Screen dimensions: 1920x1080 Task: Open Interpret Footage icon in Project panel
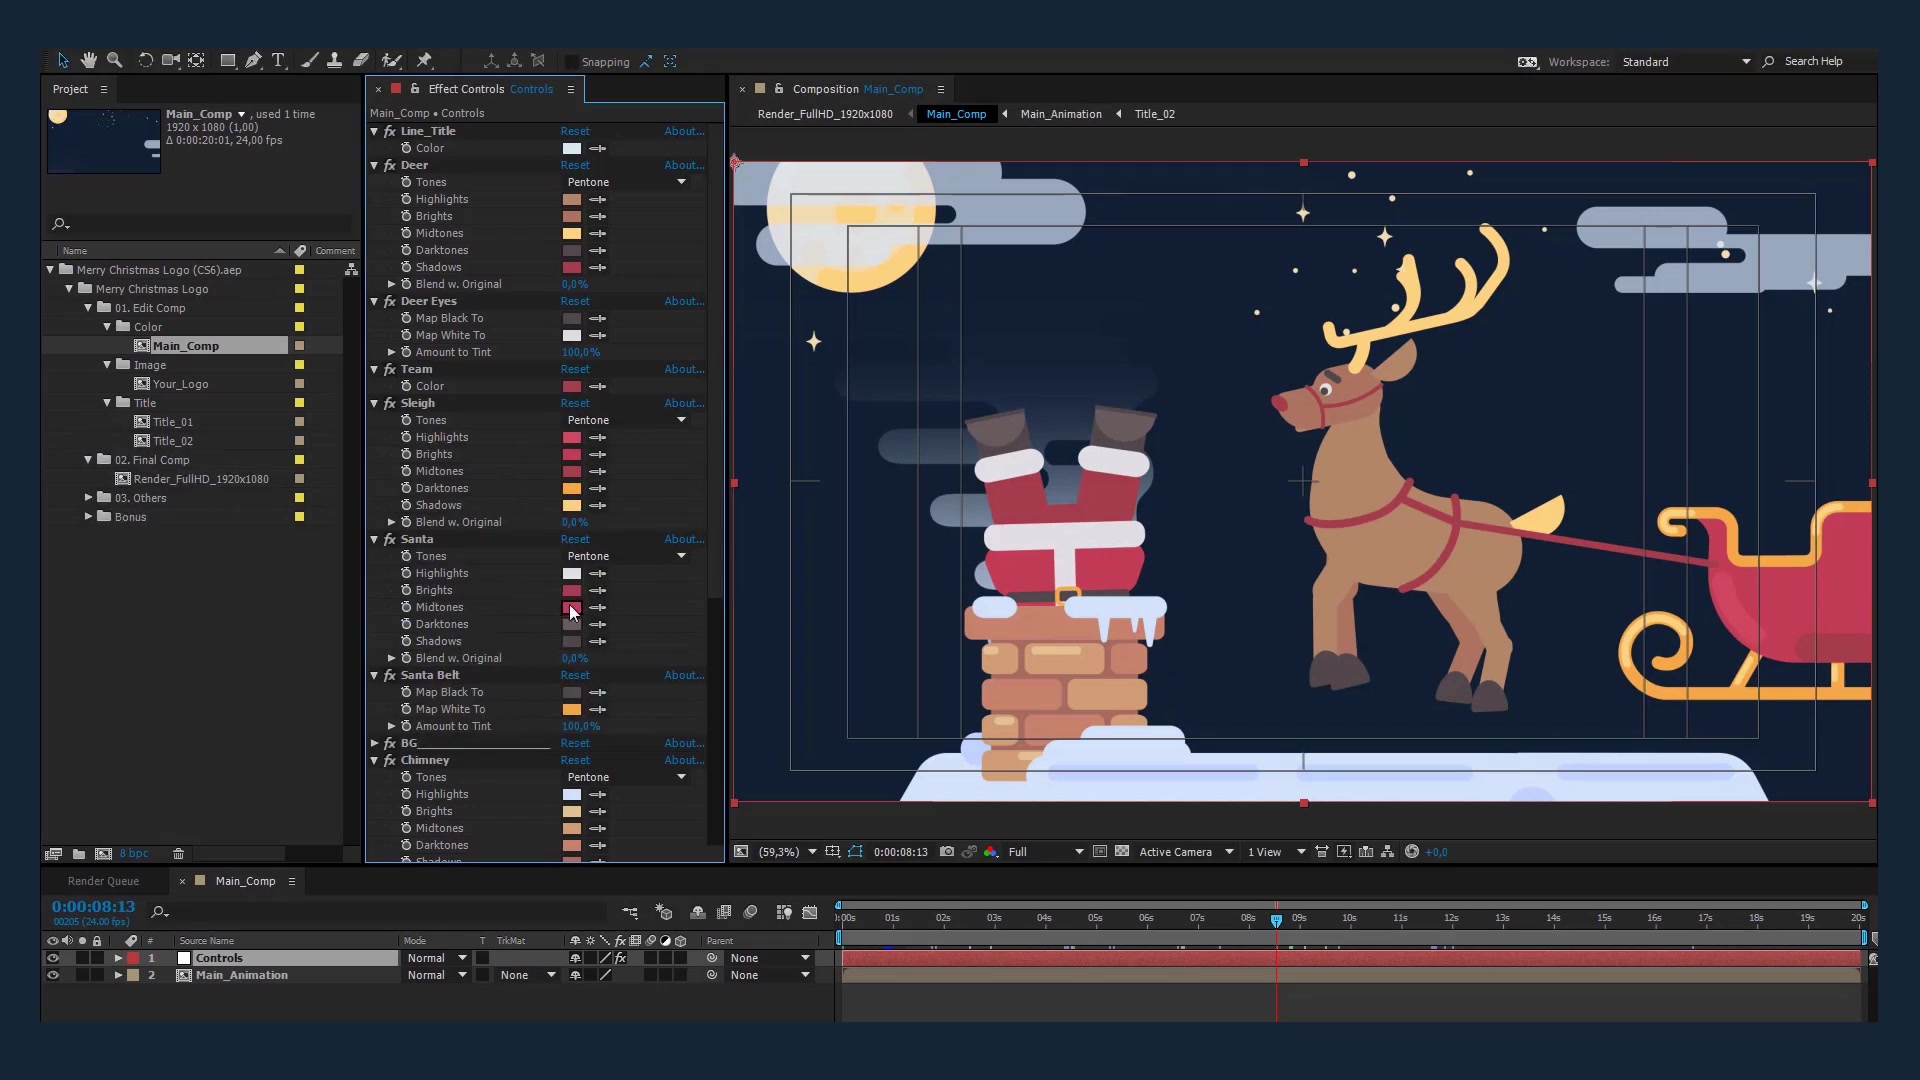[53, 854]
